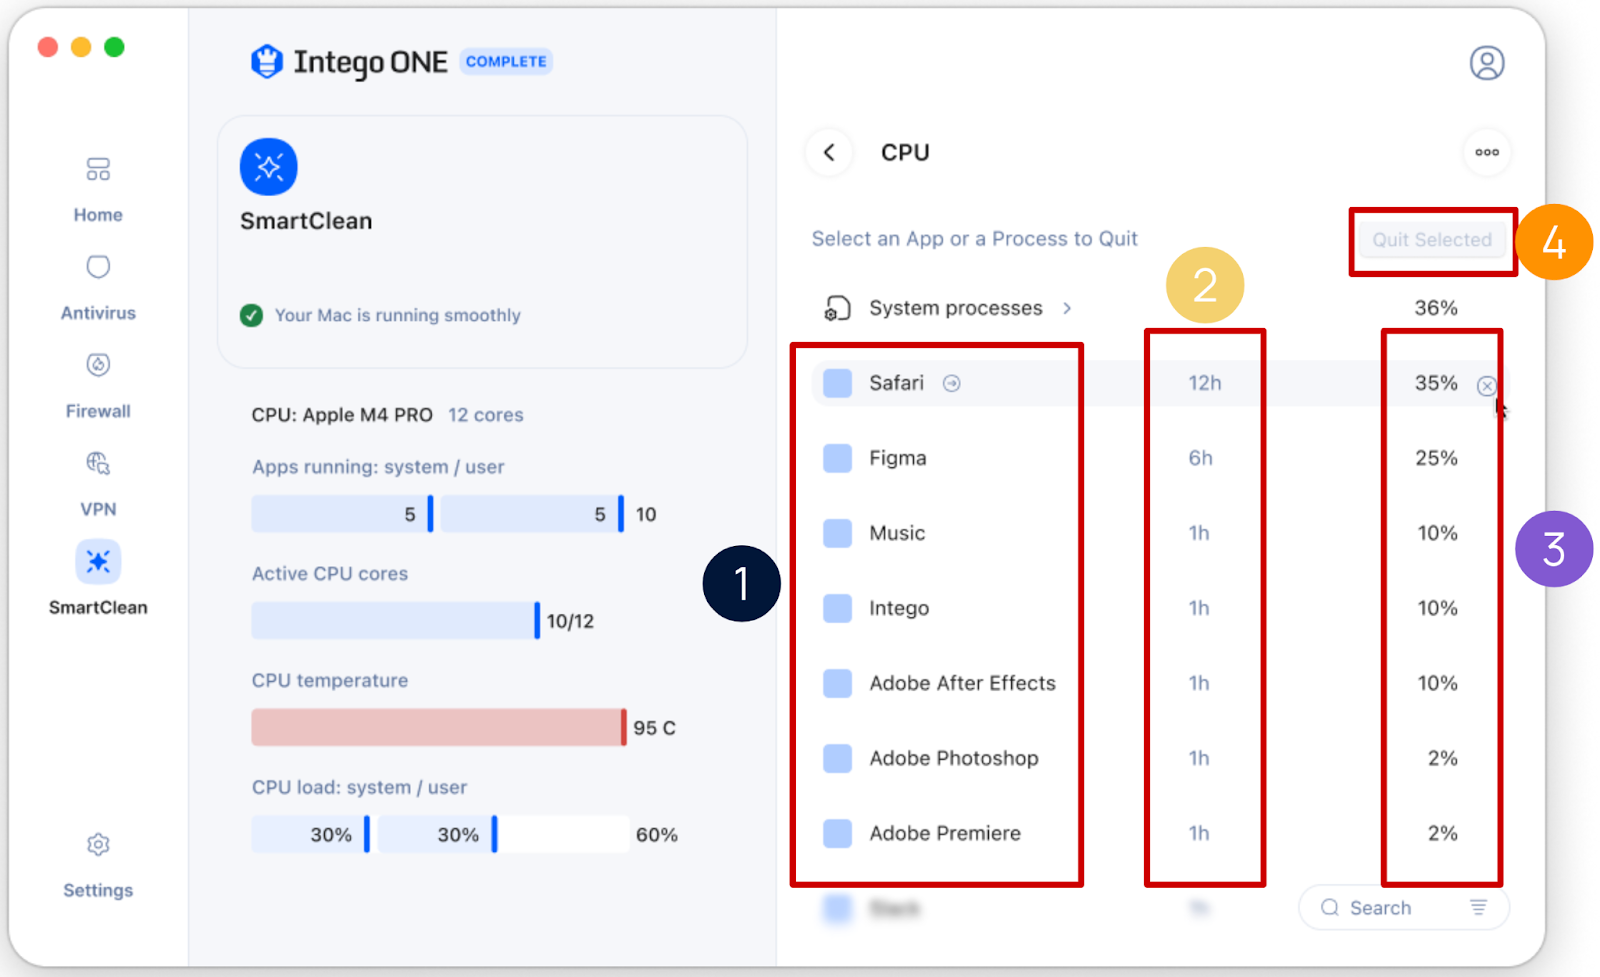Image resolution: width=1600 pixels, height=977 pixels.
Task: Open the filter icon in search box
Action: 1479,907
